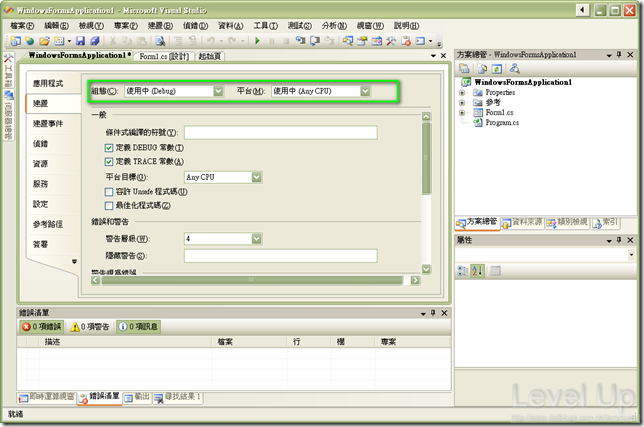Expand the Form1.cs node in 方案總管
This screenshot has height=427, width=644.
tap(462, 112)
